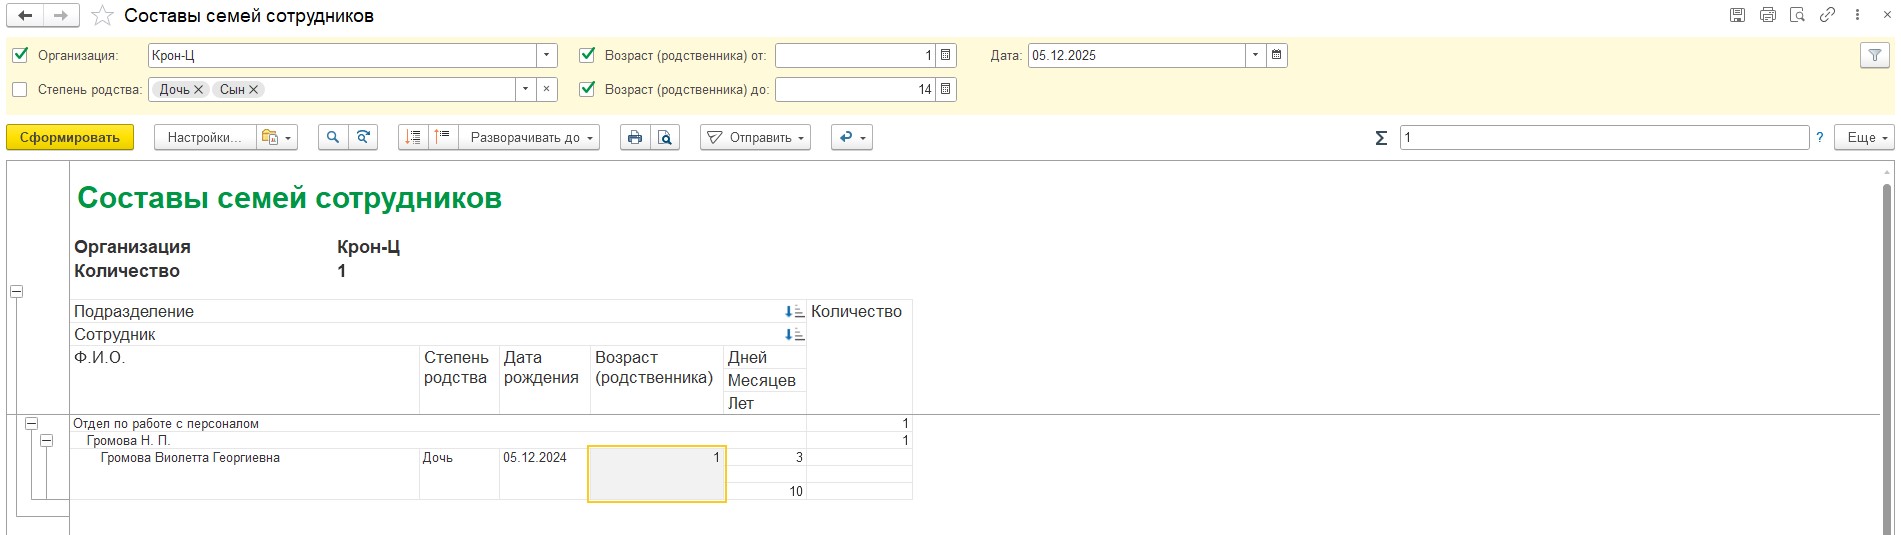This screenshot has width=1901, height=535.
Task: Uncheck Возраст (родственника) до checkbox
Action: [587, 90]
